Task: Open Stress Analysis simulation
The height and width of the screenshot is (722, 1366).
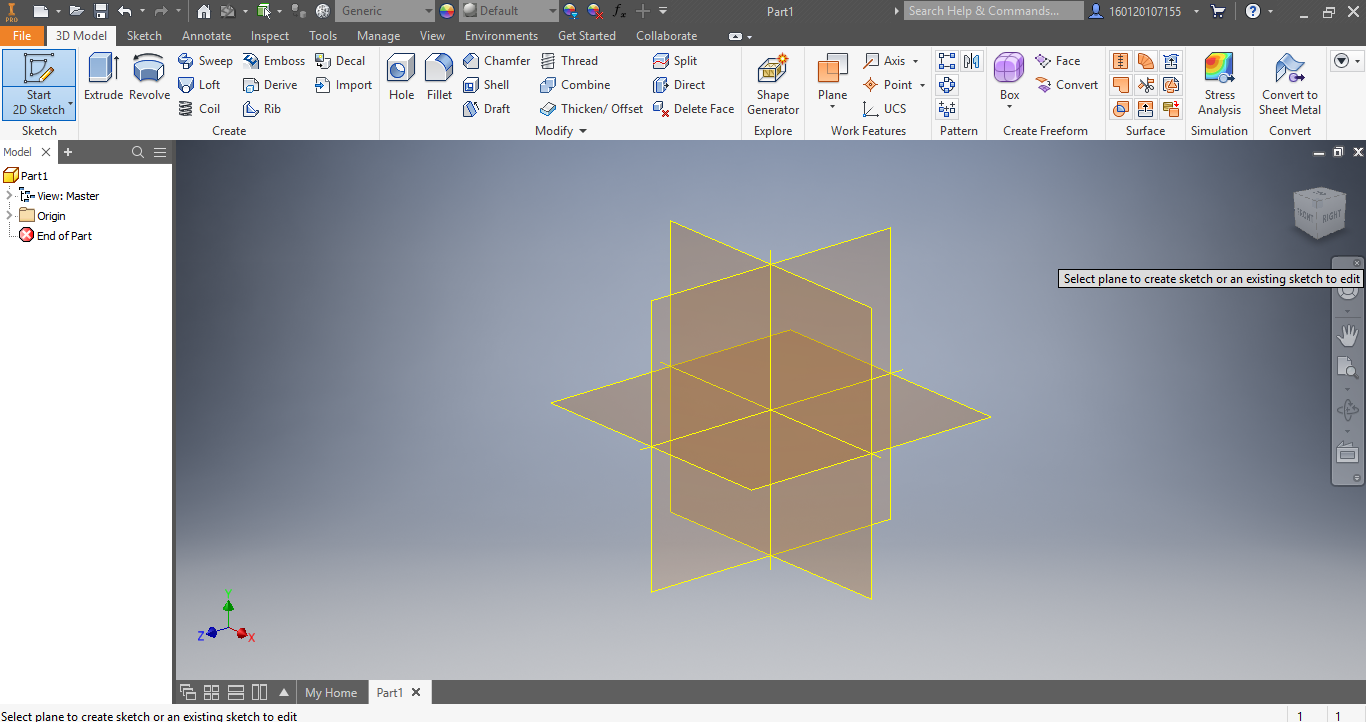Action: tap(1220, 85)
